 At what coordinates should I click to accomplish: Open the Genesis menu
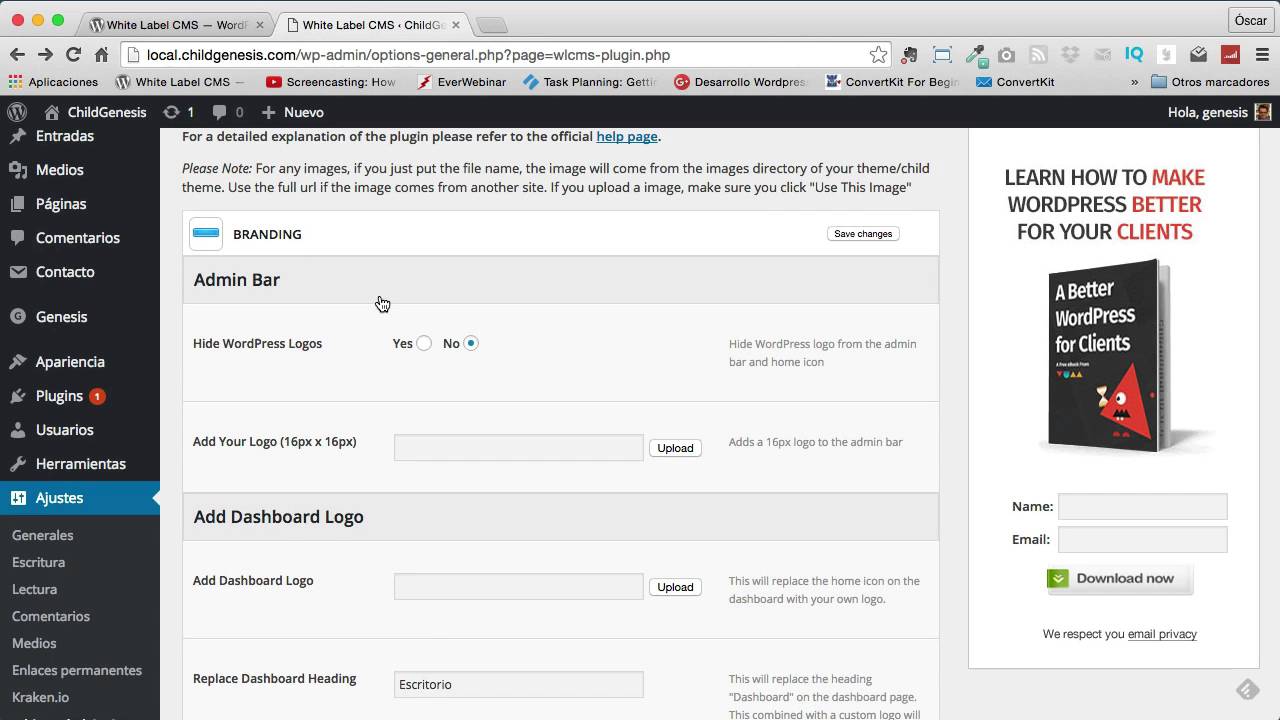coord(80,317)
